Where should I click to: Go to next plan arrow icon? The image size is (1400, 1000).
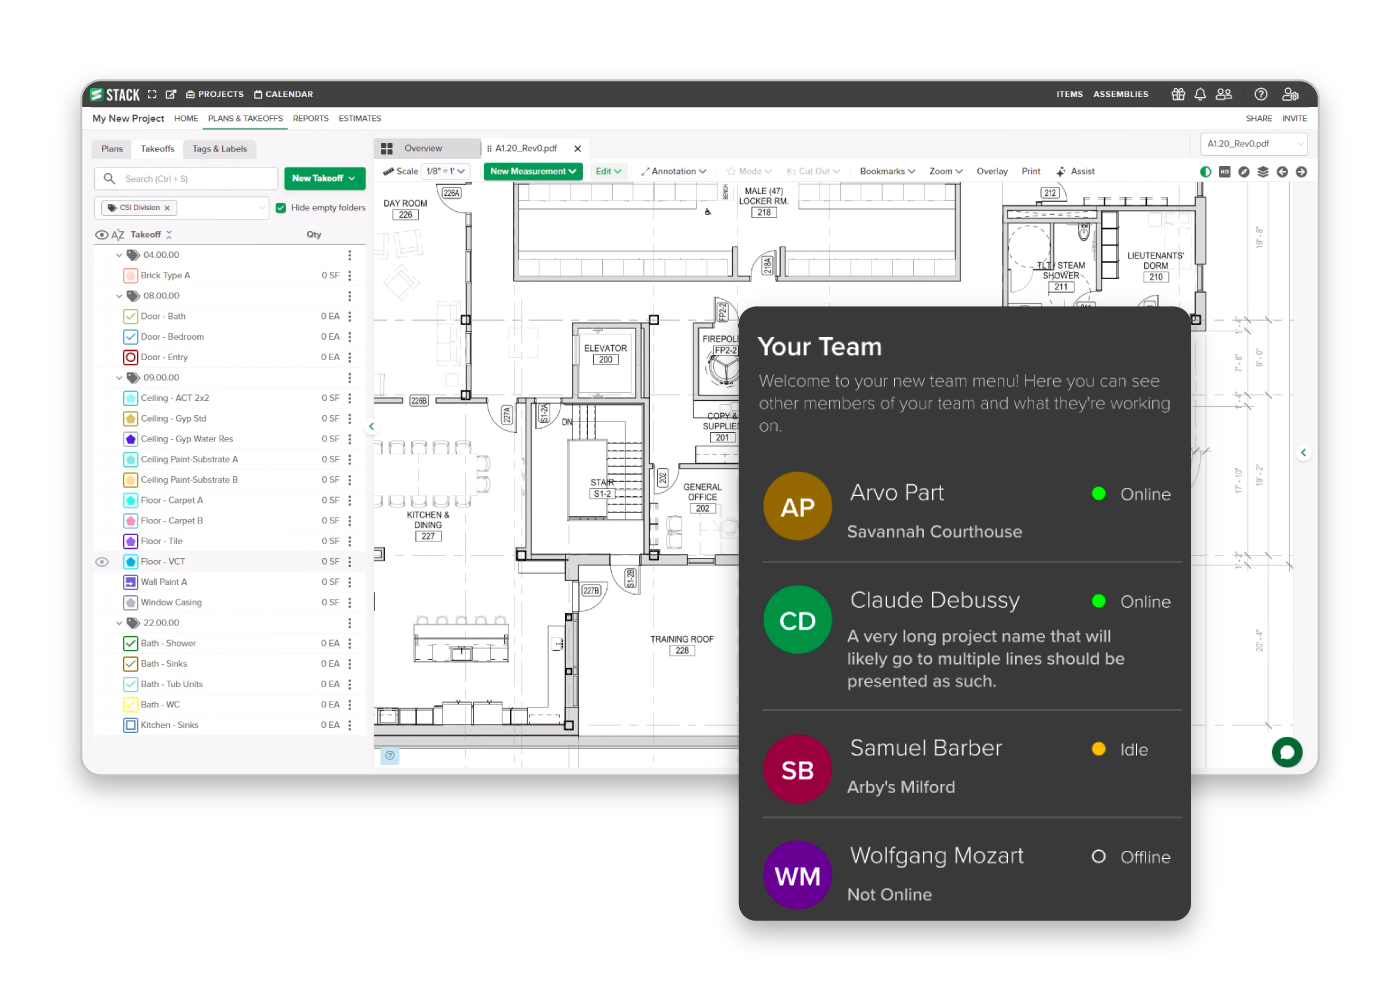pyautogui.click(x=1301, y=172)
